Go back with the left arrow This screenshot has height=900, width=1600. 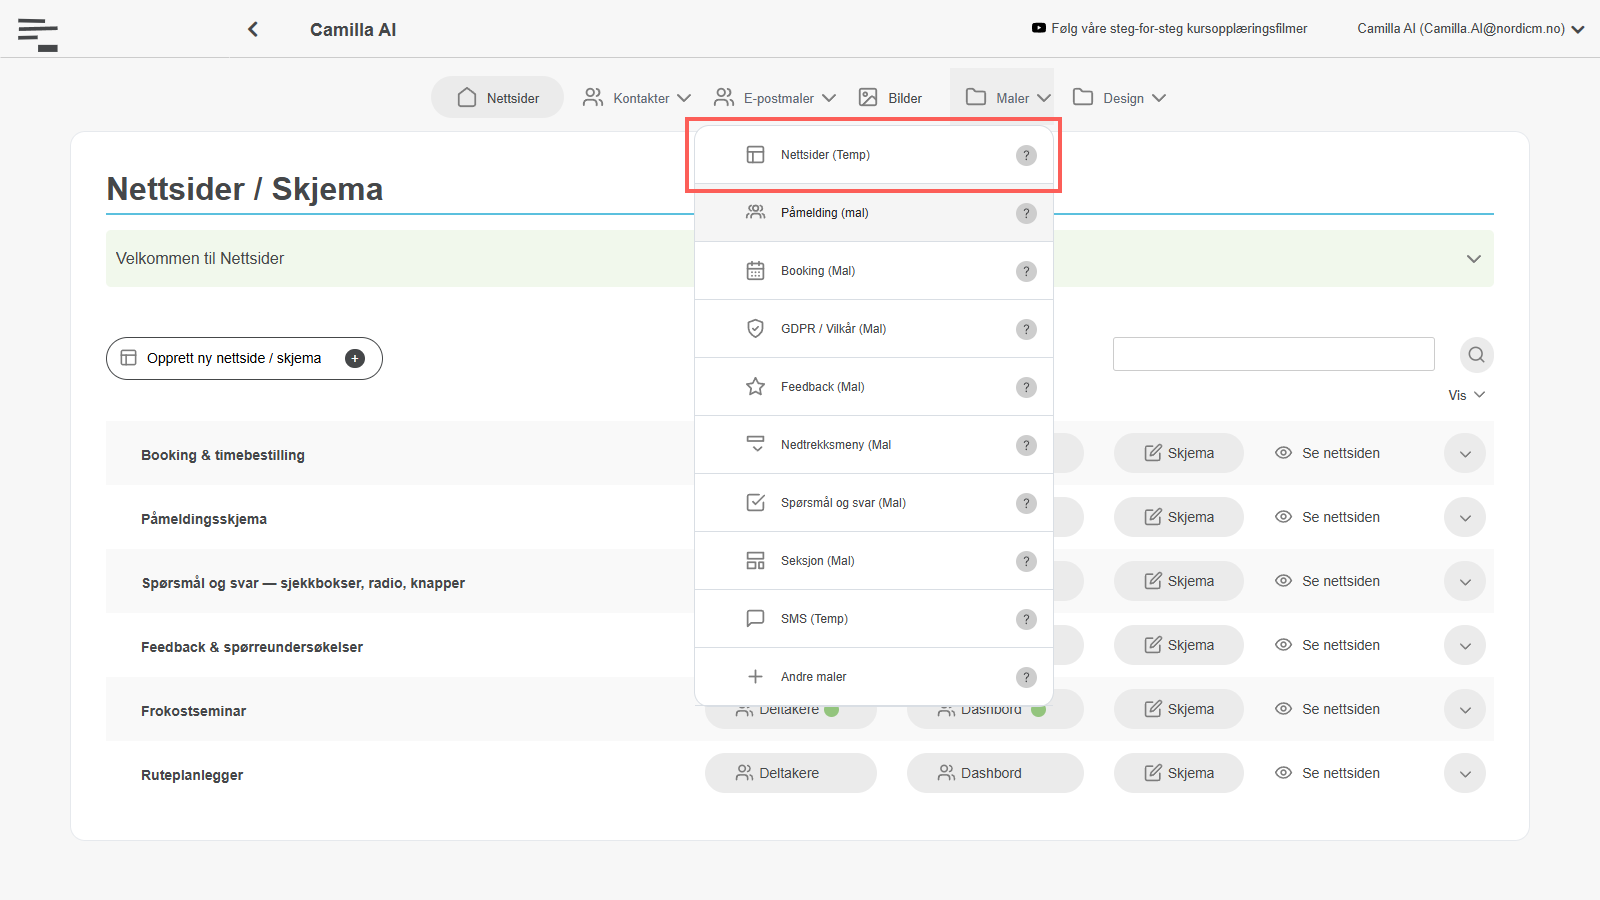253,29
